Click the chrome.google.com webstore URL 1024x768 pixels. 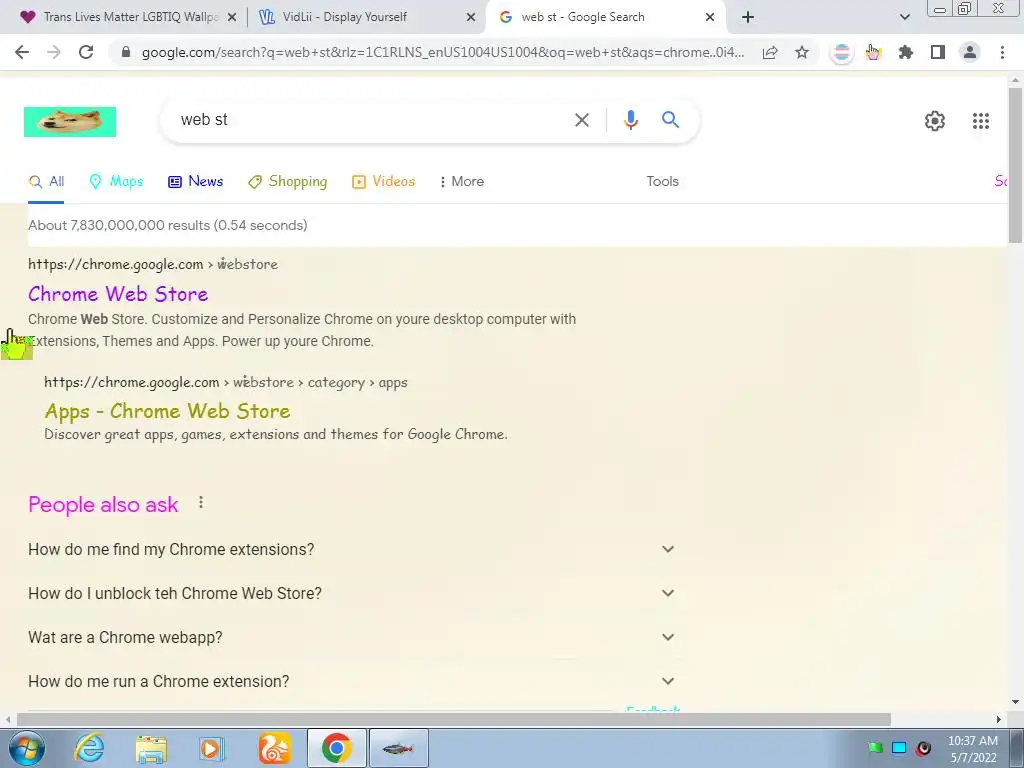click(153, 264)
